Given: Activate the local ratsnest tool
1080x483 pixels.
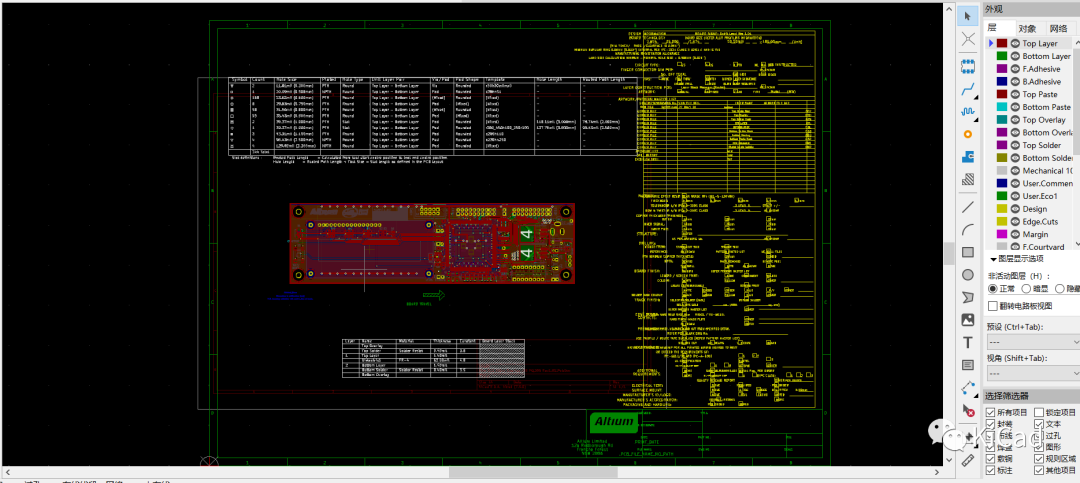Looking at the screenshot, I should tap(968, 38).
